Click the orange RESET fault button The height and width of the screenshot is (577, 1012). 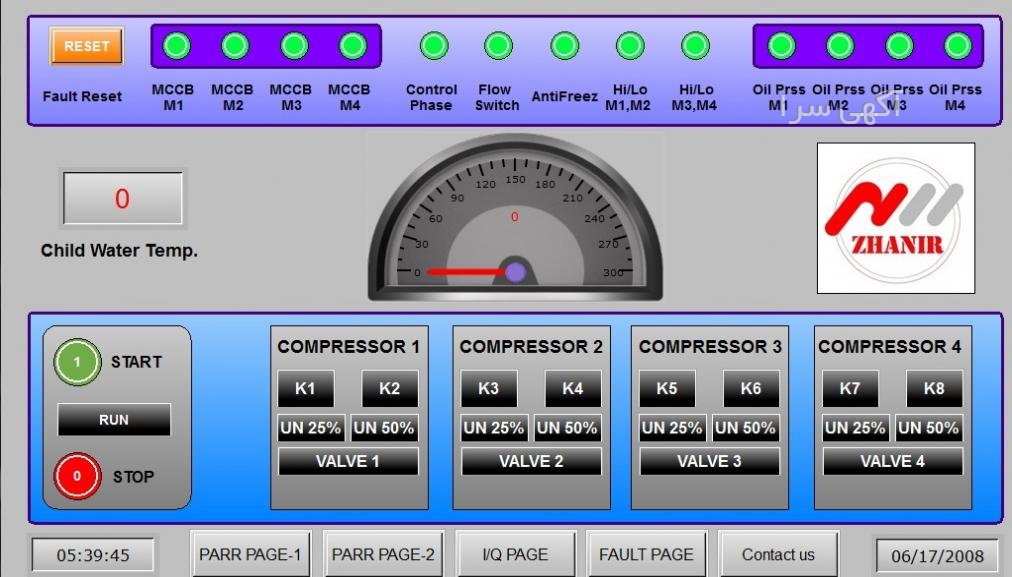tap(86, 46)
